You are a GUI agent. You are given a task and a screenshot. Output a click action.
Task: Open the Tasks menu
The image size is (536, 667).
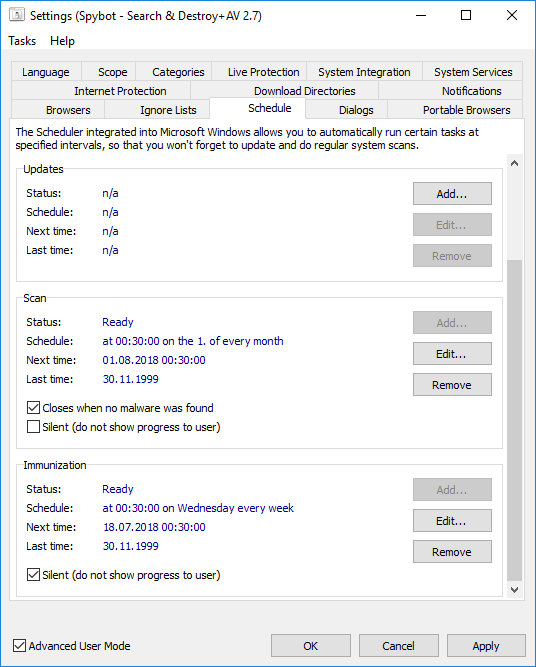pyautogui.click(x=22, y=41)
